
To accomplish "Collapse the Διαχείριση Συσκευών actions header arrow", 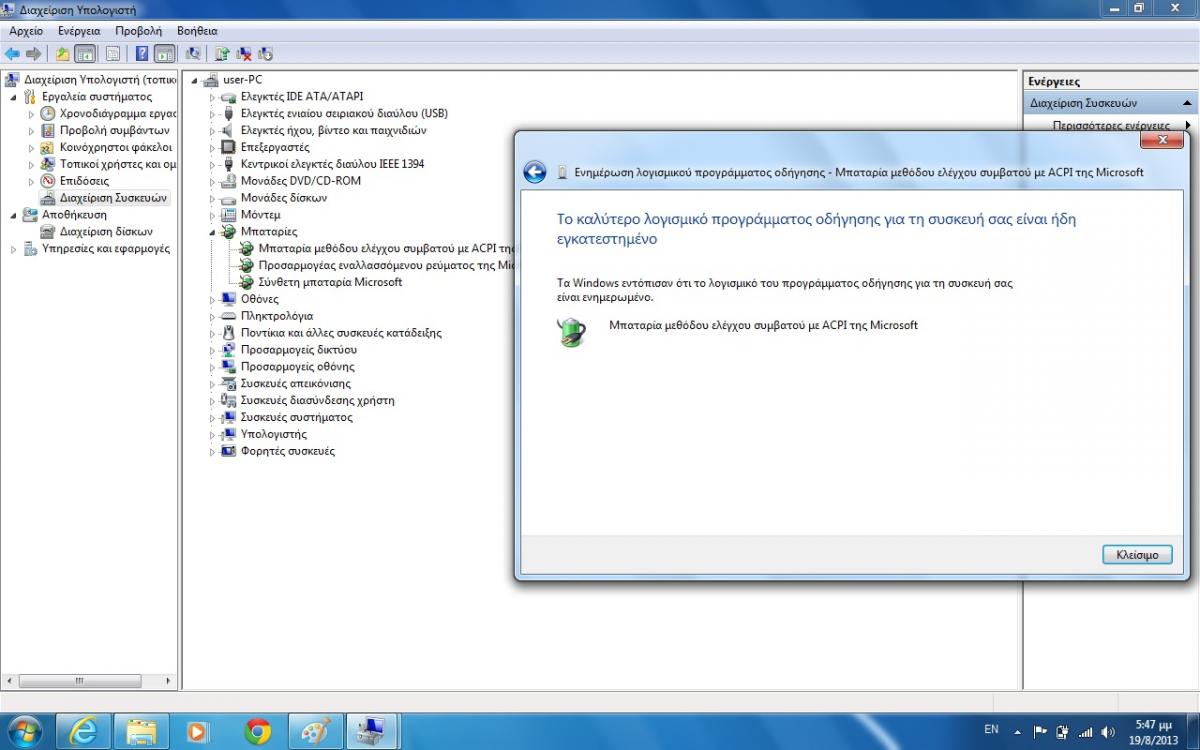I will (x=1188, y=103).
